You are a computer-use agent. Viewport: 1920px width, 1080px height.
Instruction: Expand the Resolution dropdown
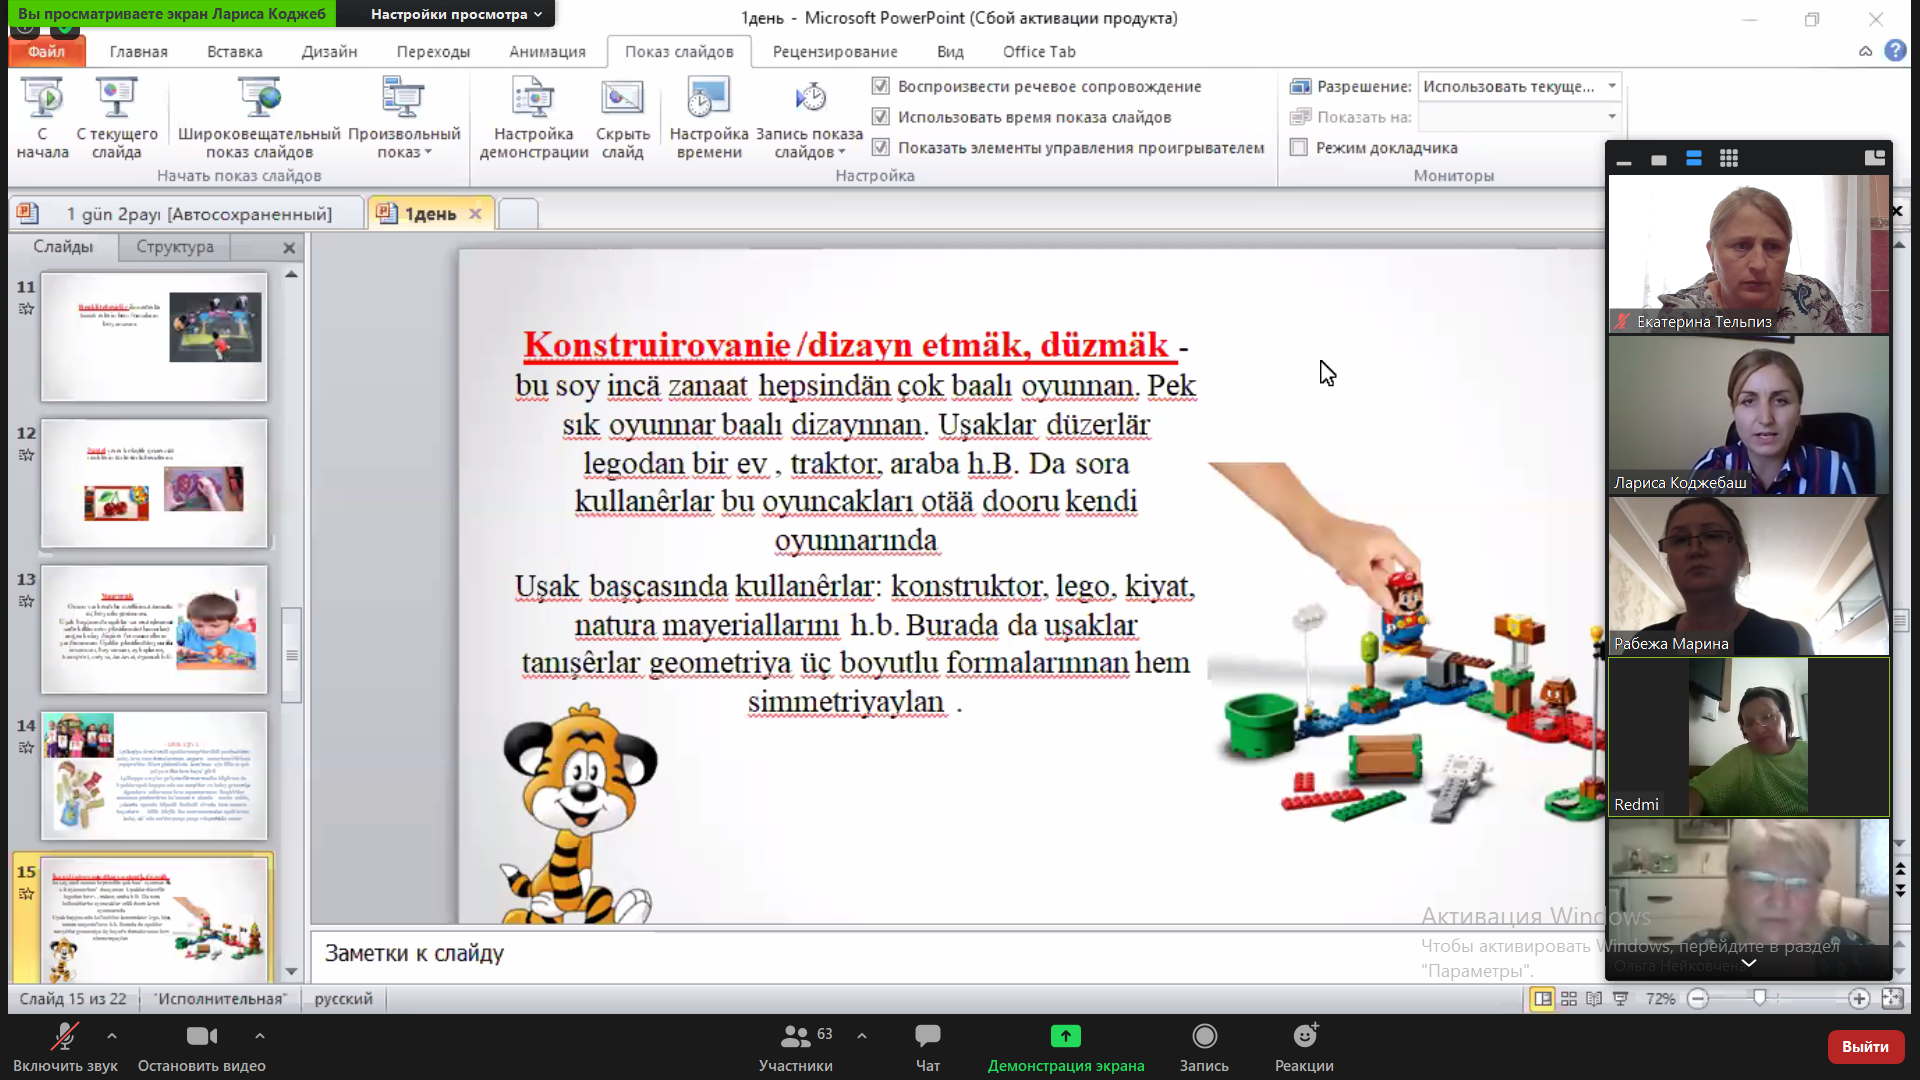click(1611, 86)
